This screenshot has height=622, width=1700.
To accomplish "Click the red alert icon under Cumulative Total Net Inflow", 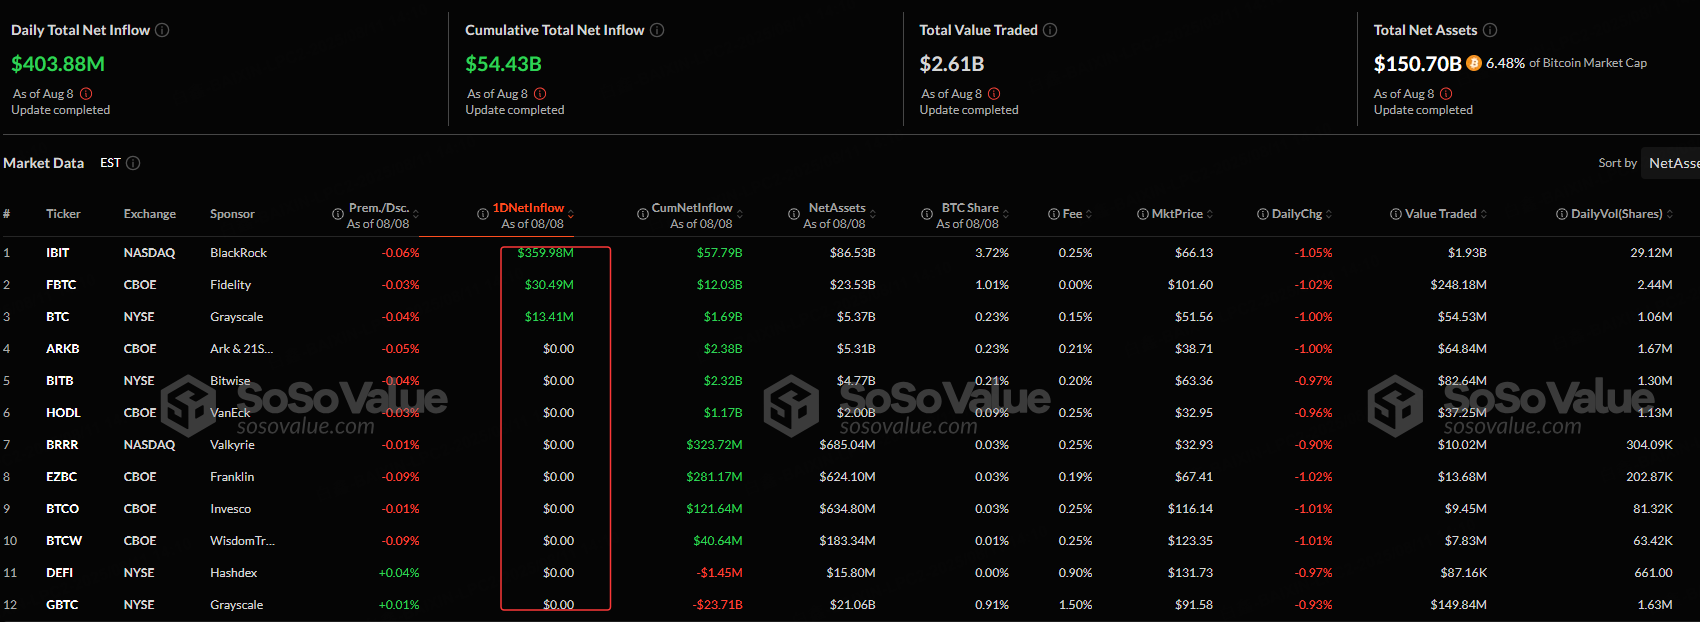I will tap(540, 94).
